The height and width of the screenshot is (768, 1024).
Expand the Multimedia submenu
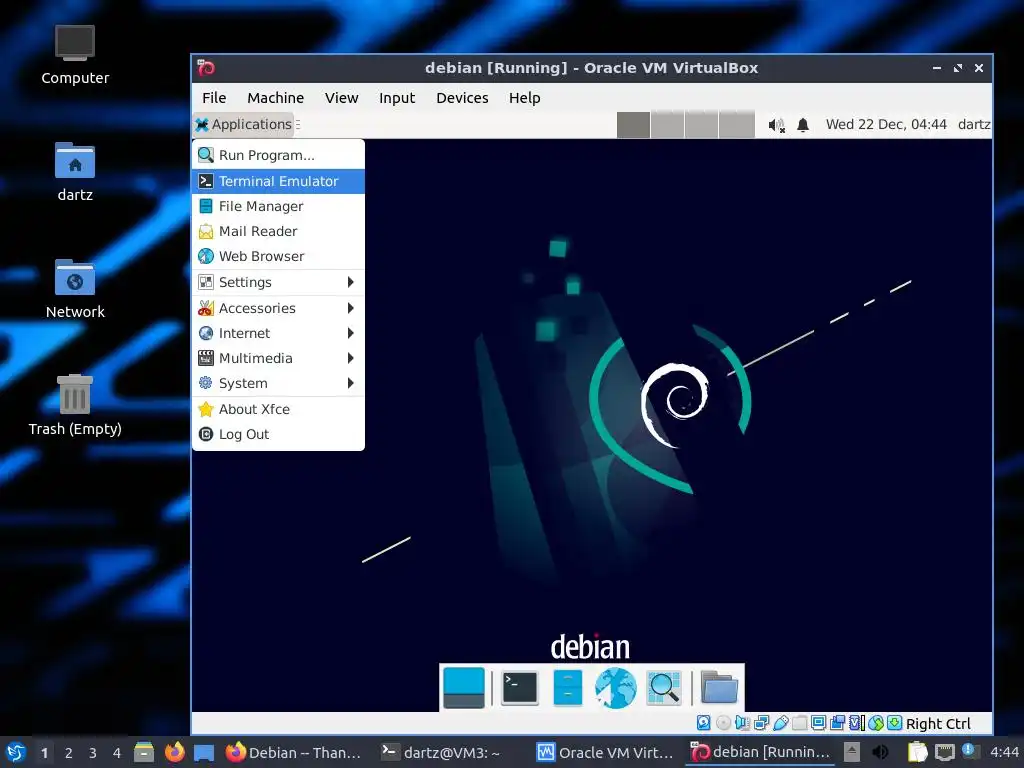pos(278,358)
